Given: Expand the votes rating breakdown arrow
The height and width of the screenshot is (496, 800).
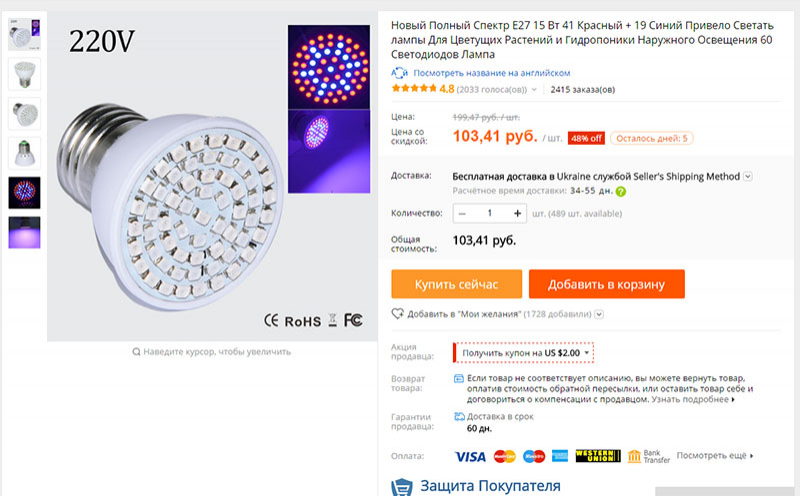Looking at the screenshot, I should pyautogui.click(x=536, y=89).
